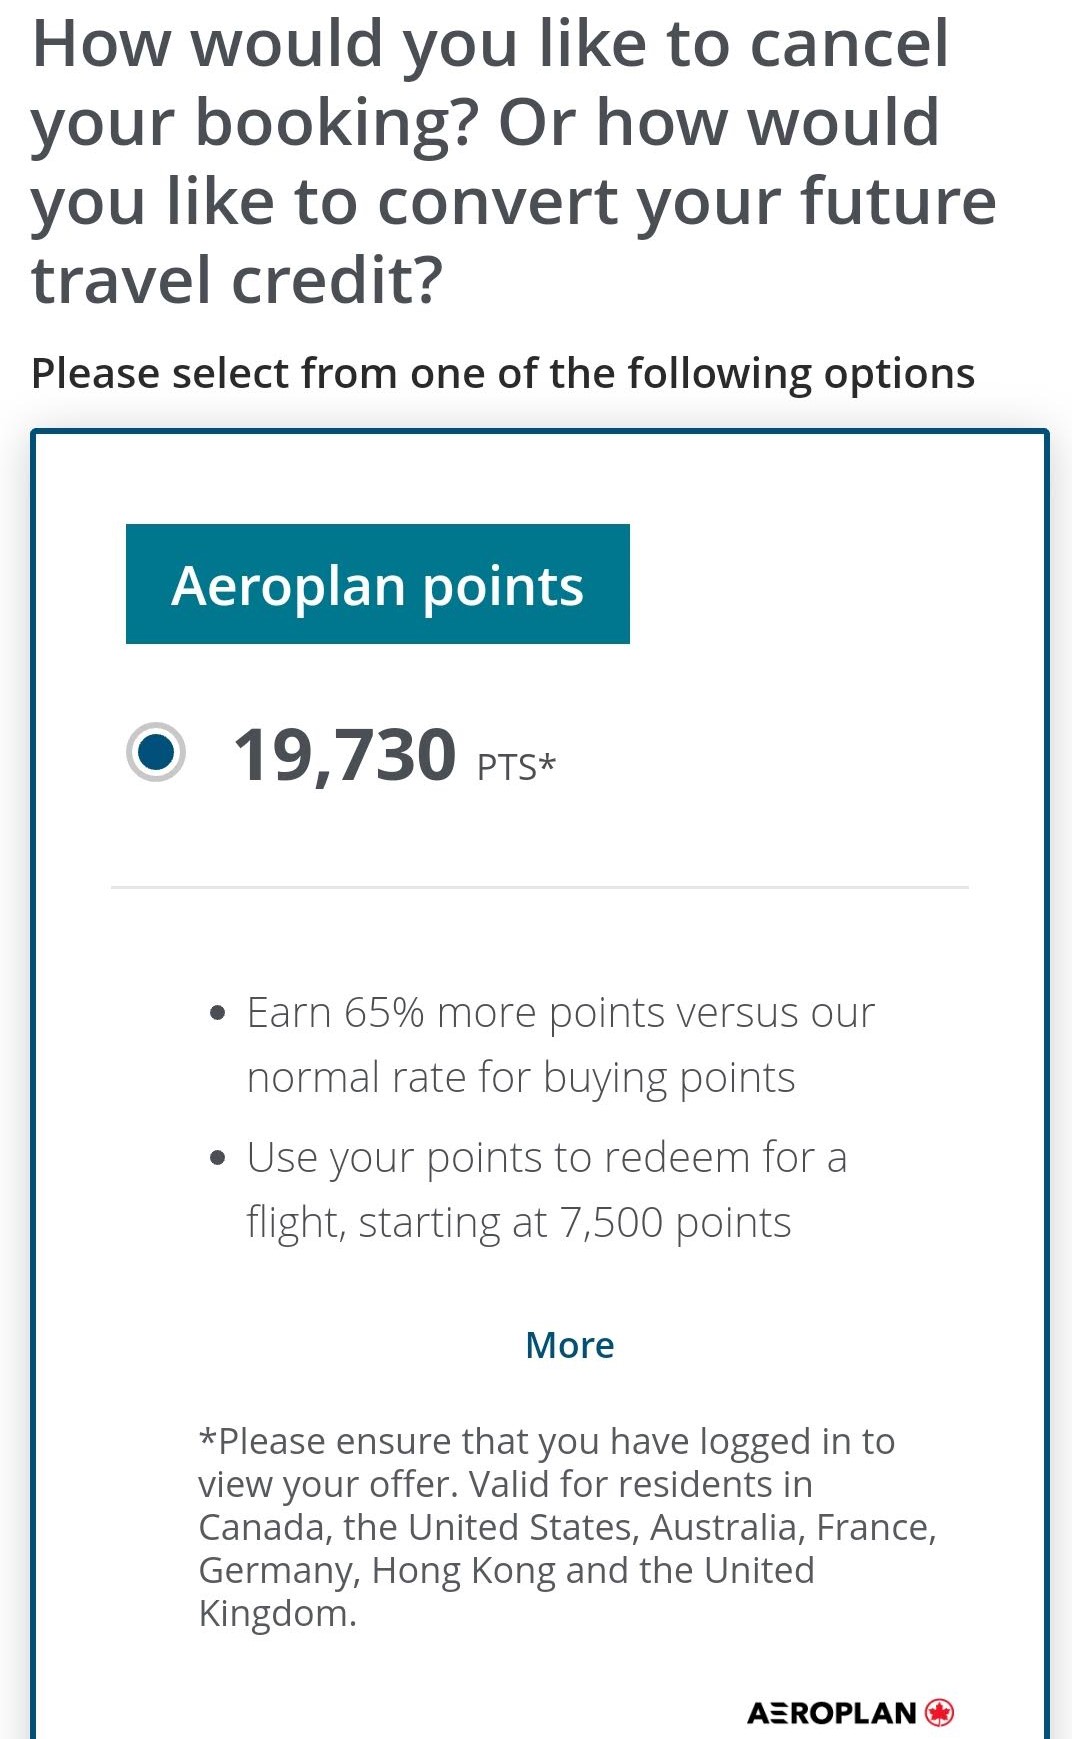Click the 19,730 points amount

344,755
